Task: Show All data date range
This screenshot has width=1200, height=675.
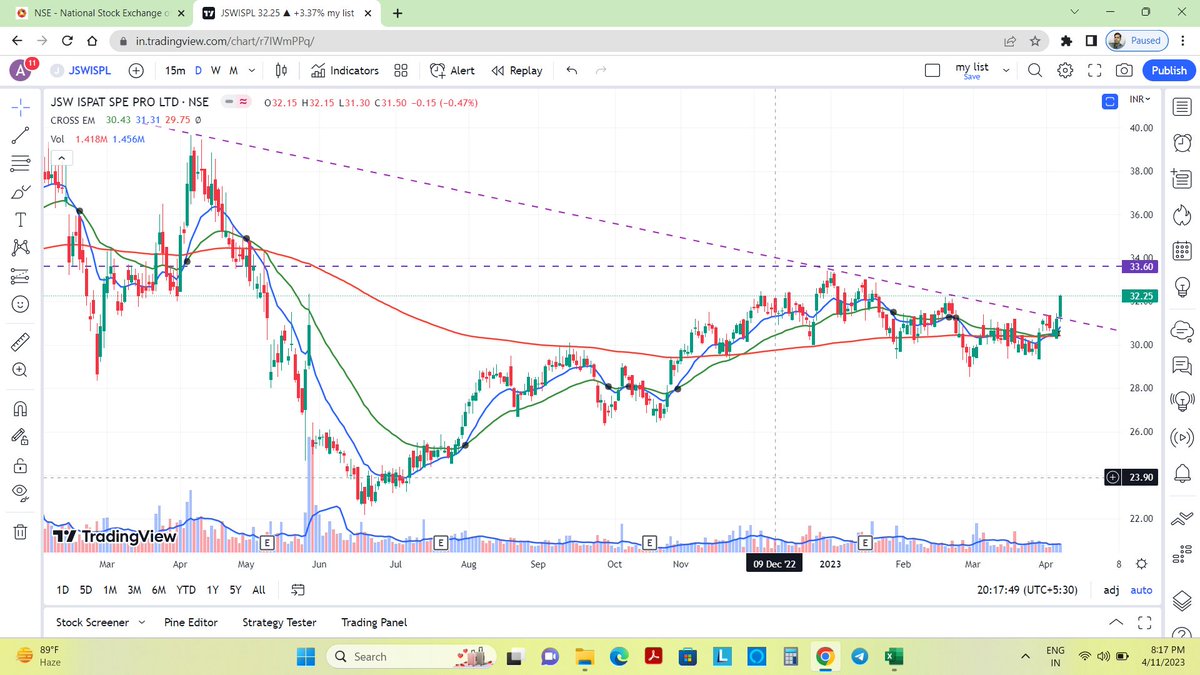Action: 259,590
